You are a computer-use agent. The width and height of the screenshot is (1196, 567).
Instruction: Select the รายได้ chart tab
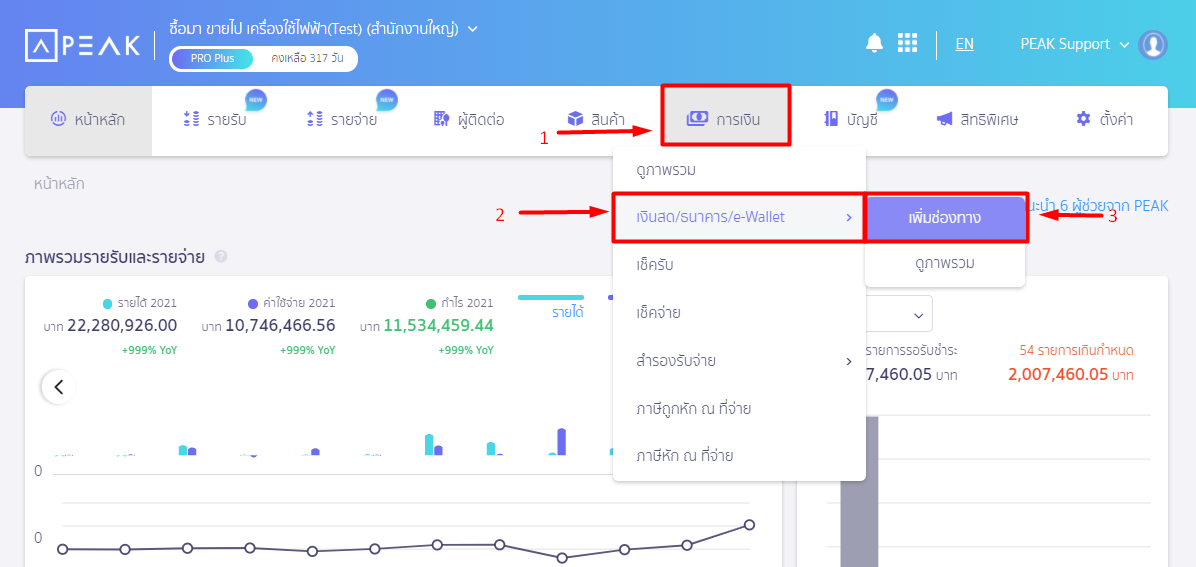567,312
